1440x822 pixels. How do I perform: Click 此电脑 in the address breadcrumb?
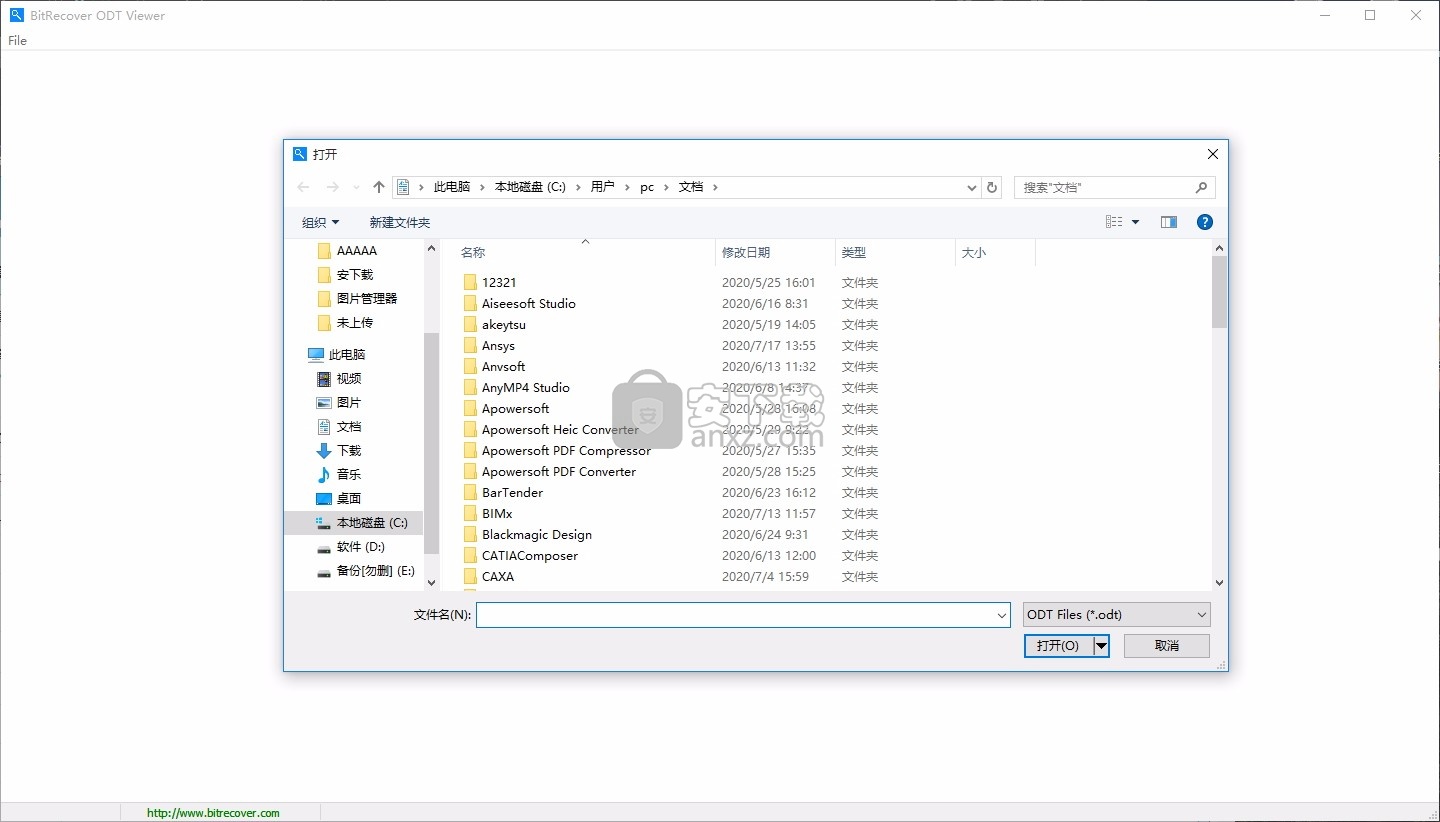pos(452,187)
